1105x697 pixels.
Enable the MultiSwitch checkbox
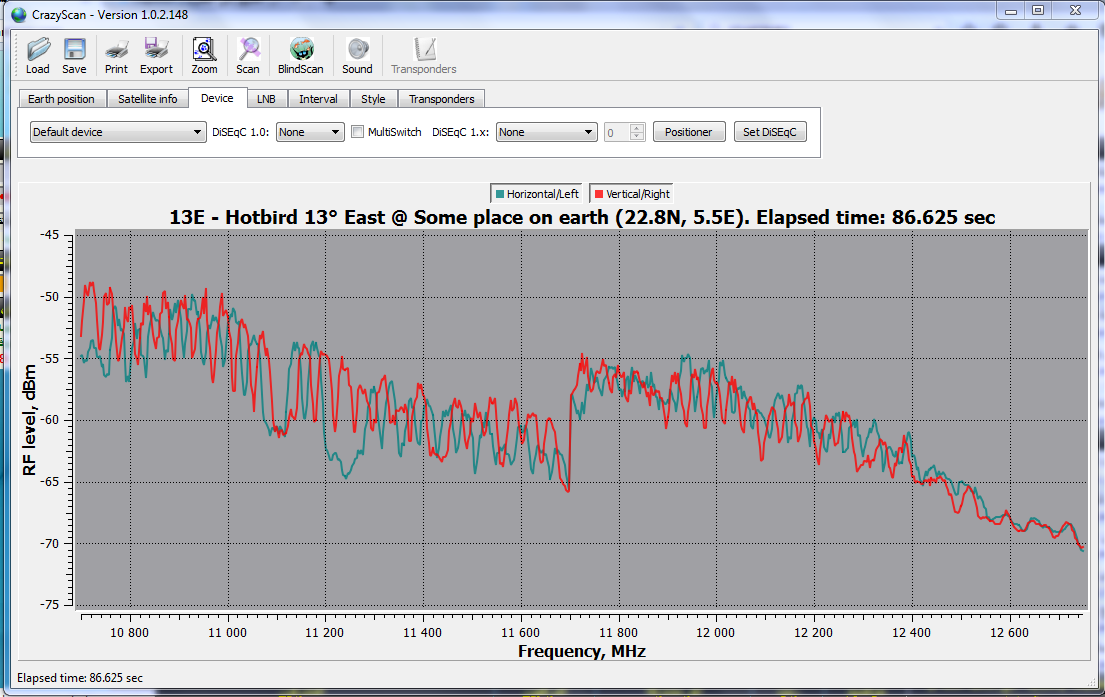358,132
